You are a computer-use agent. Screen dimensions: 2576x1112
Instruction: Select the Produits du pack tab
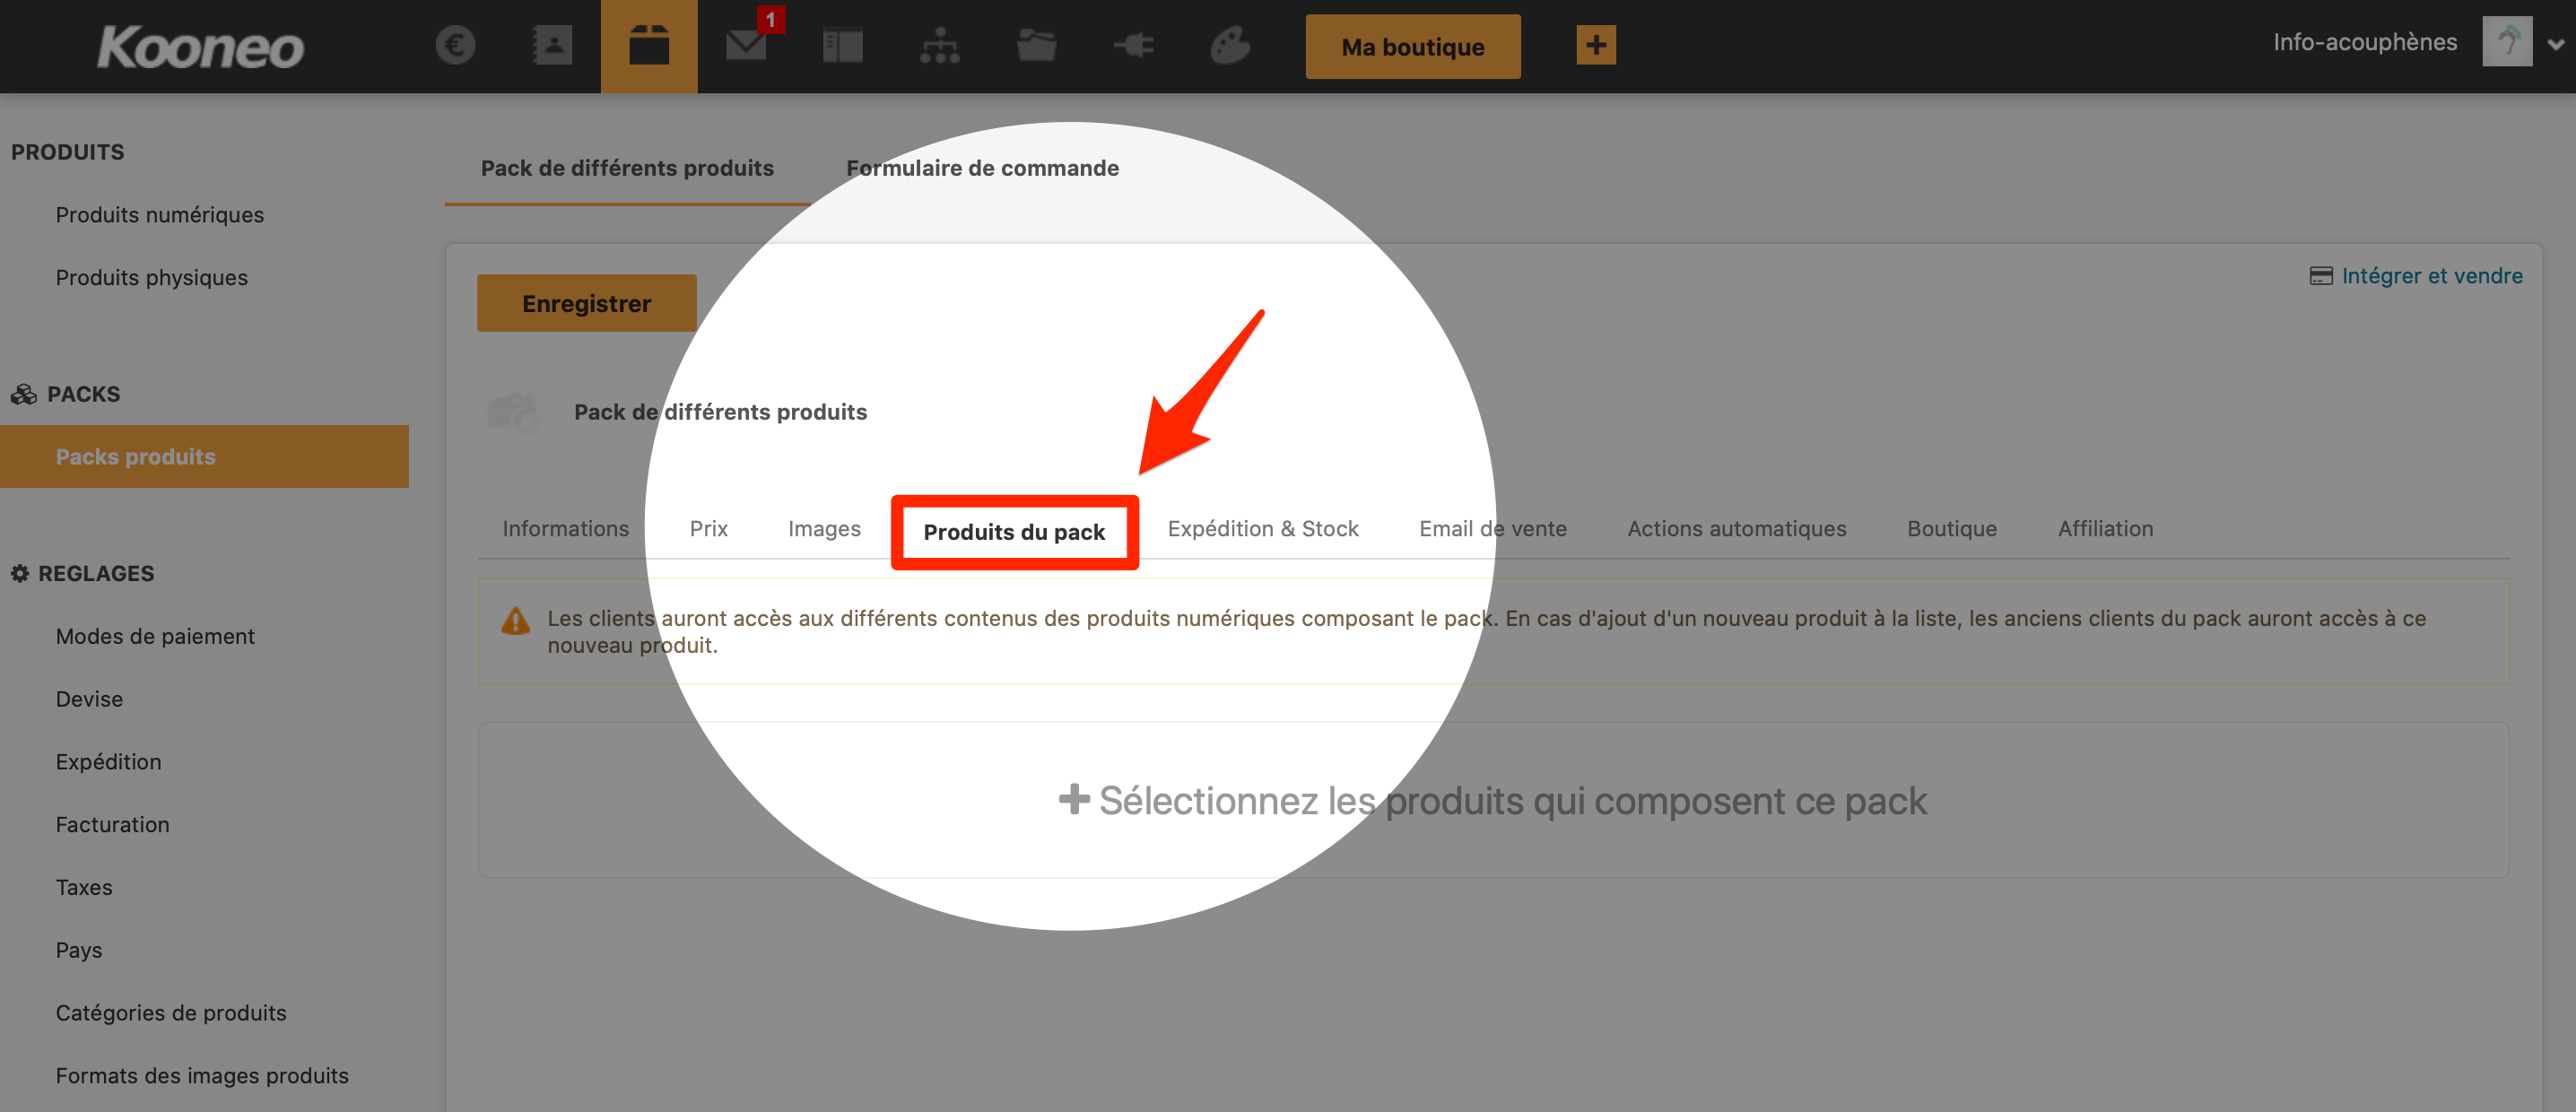(x=1014, y=532)
